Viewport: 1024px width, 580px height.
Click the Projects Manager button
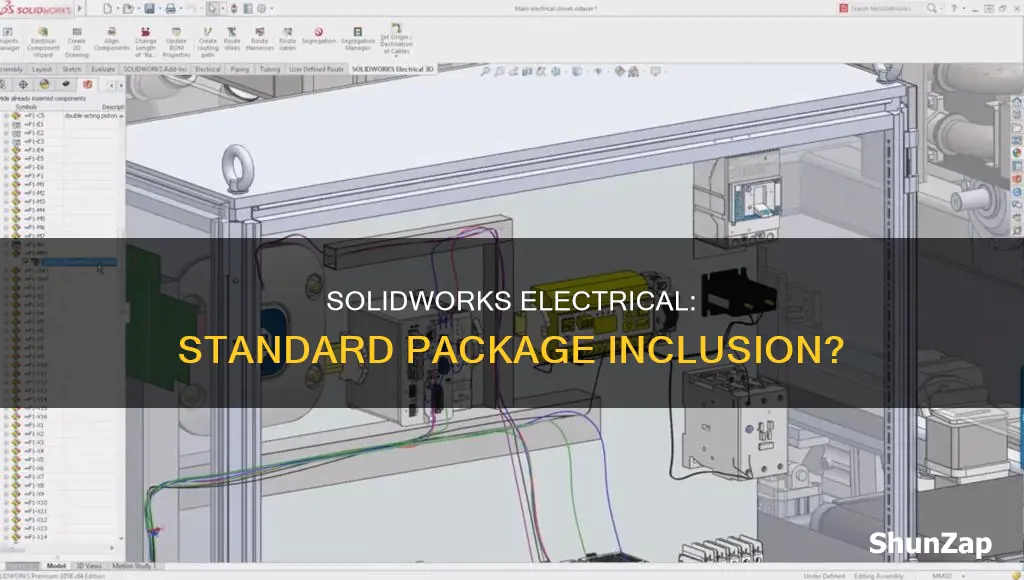tap(9, 39)
